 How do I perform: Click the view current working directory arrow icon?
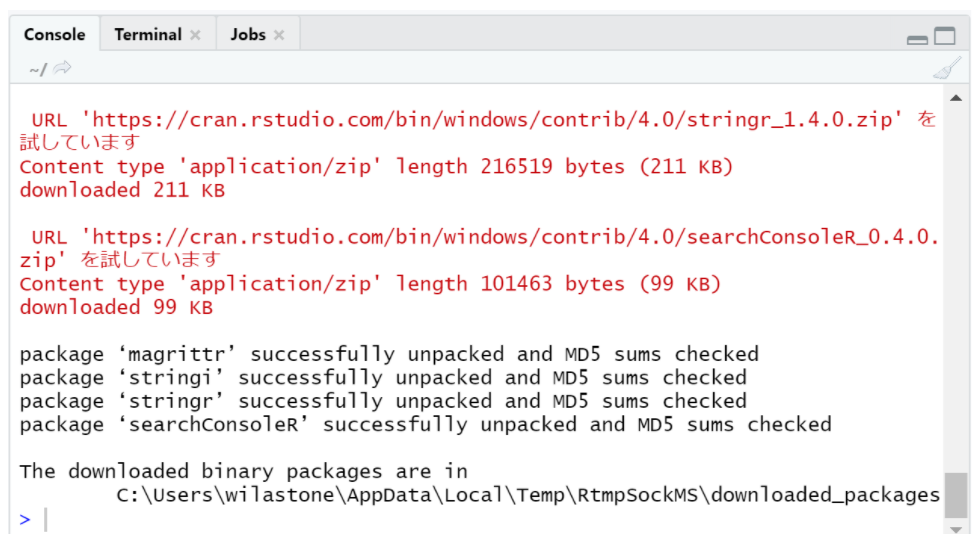(62, 67)
